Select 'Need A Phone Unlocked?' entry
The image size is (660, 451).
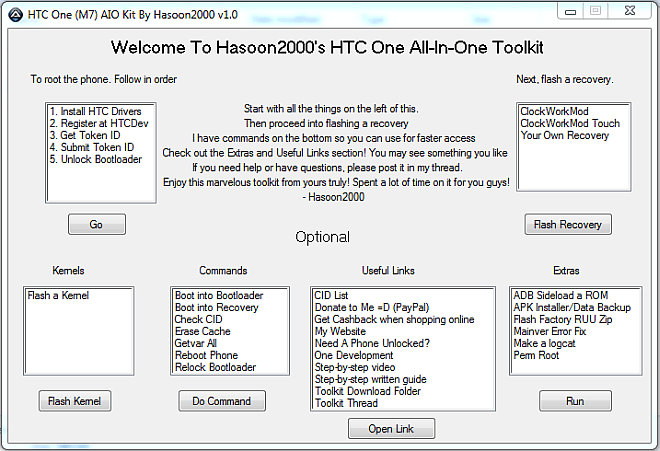click(372, 343)
